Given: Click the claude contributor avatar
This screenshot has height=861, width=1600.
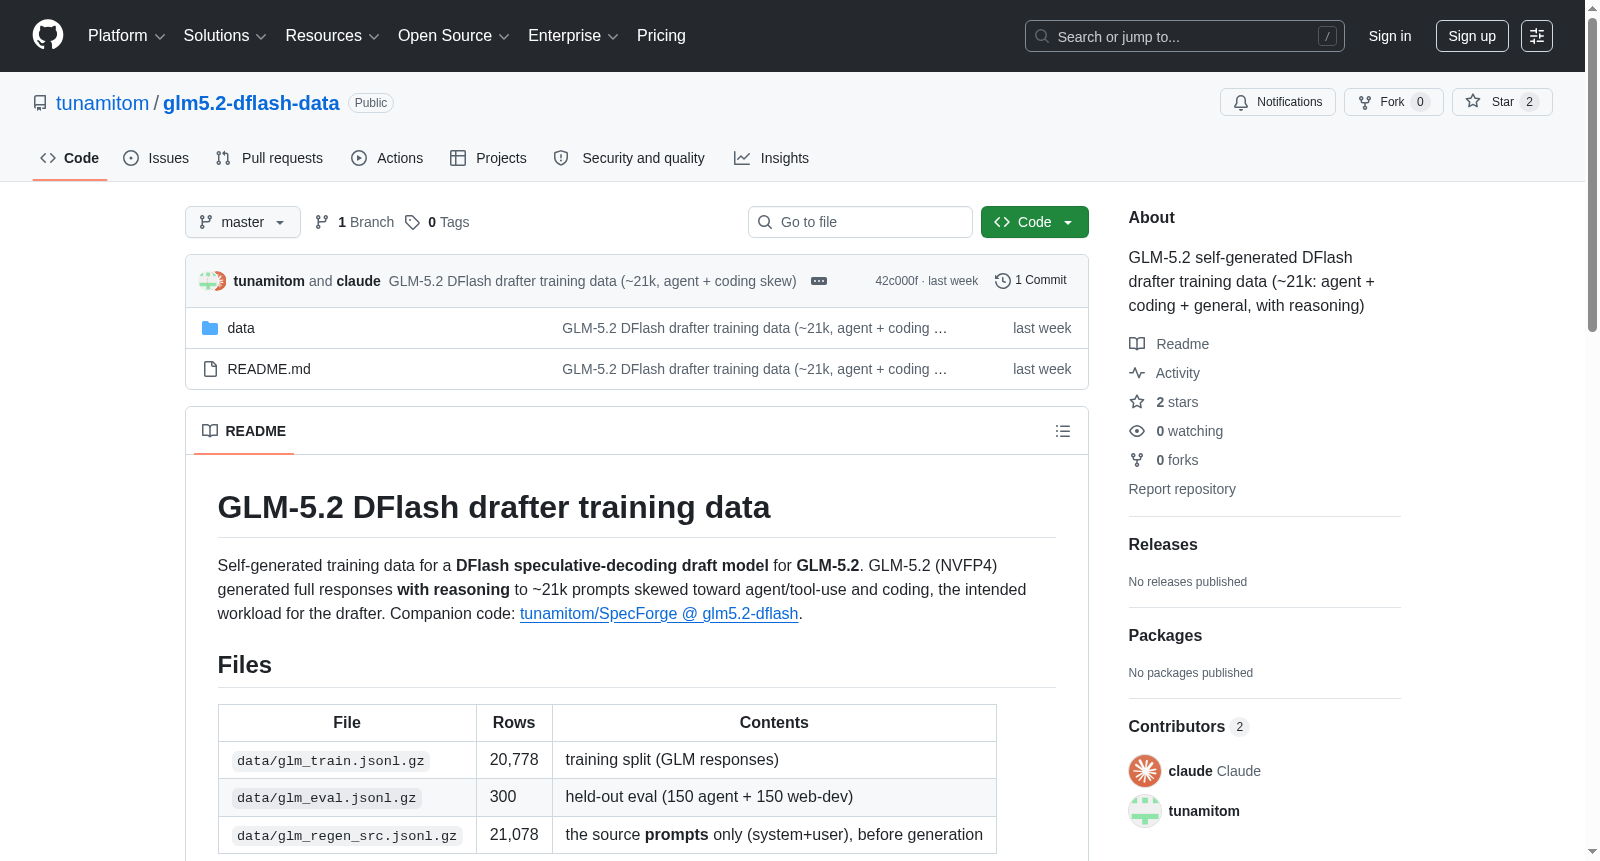Looking at the screenshot, I should click(1145, 771).
